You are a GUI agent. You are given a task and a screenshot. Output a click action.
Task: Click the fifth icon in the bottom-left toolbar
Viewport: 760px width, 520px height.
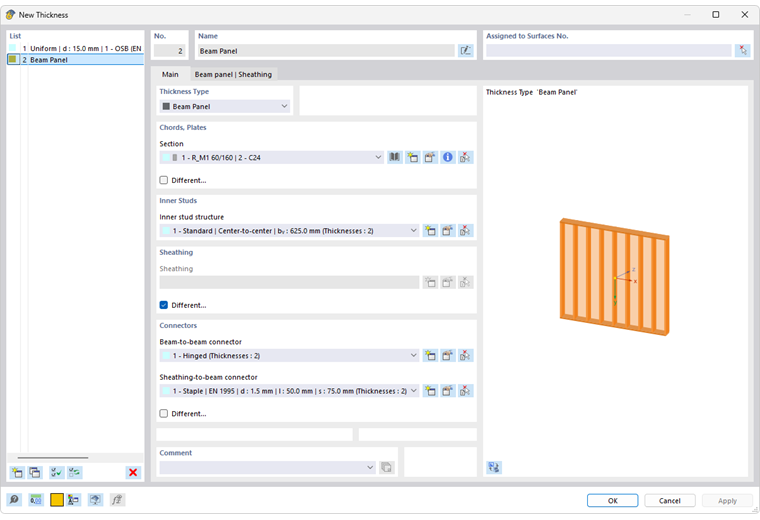pyautogui.click(x=95, y=500)
